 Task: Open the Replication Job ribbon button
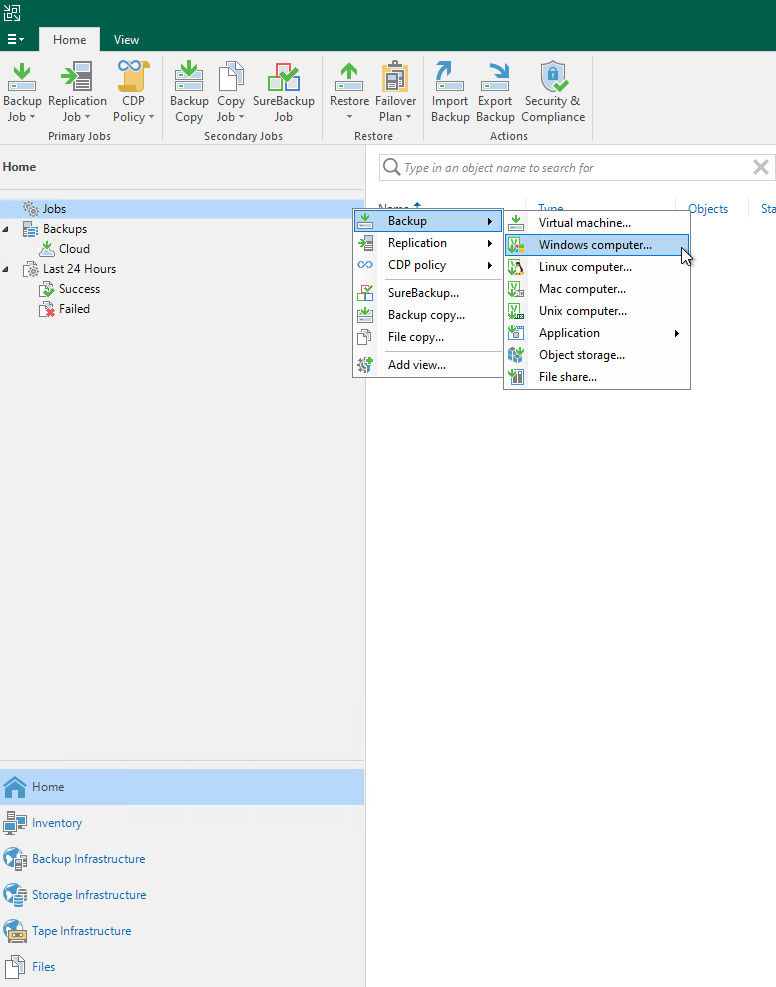click(77, 92)
